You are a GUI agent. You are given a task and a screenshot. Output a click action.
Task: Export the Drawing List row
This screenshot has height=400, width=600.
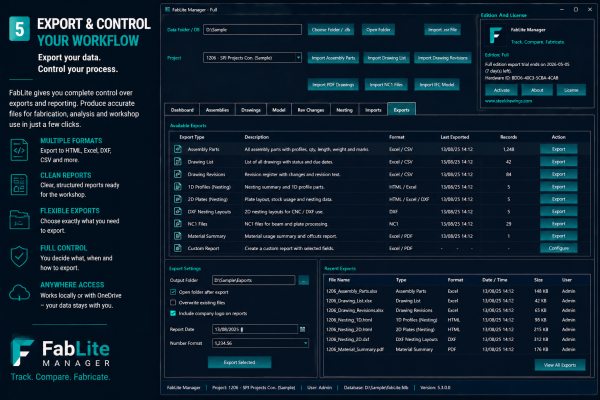(x=558, y=162)
